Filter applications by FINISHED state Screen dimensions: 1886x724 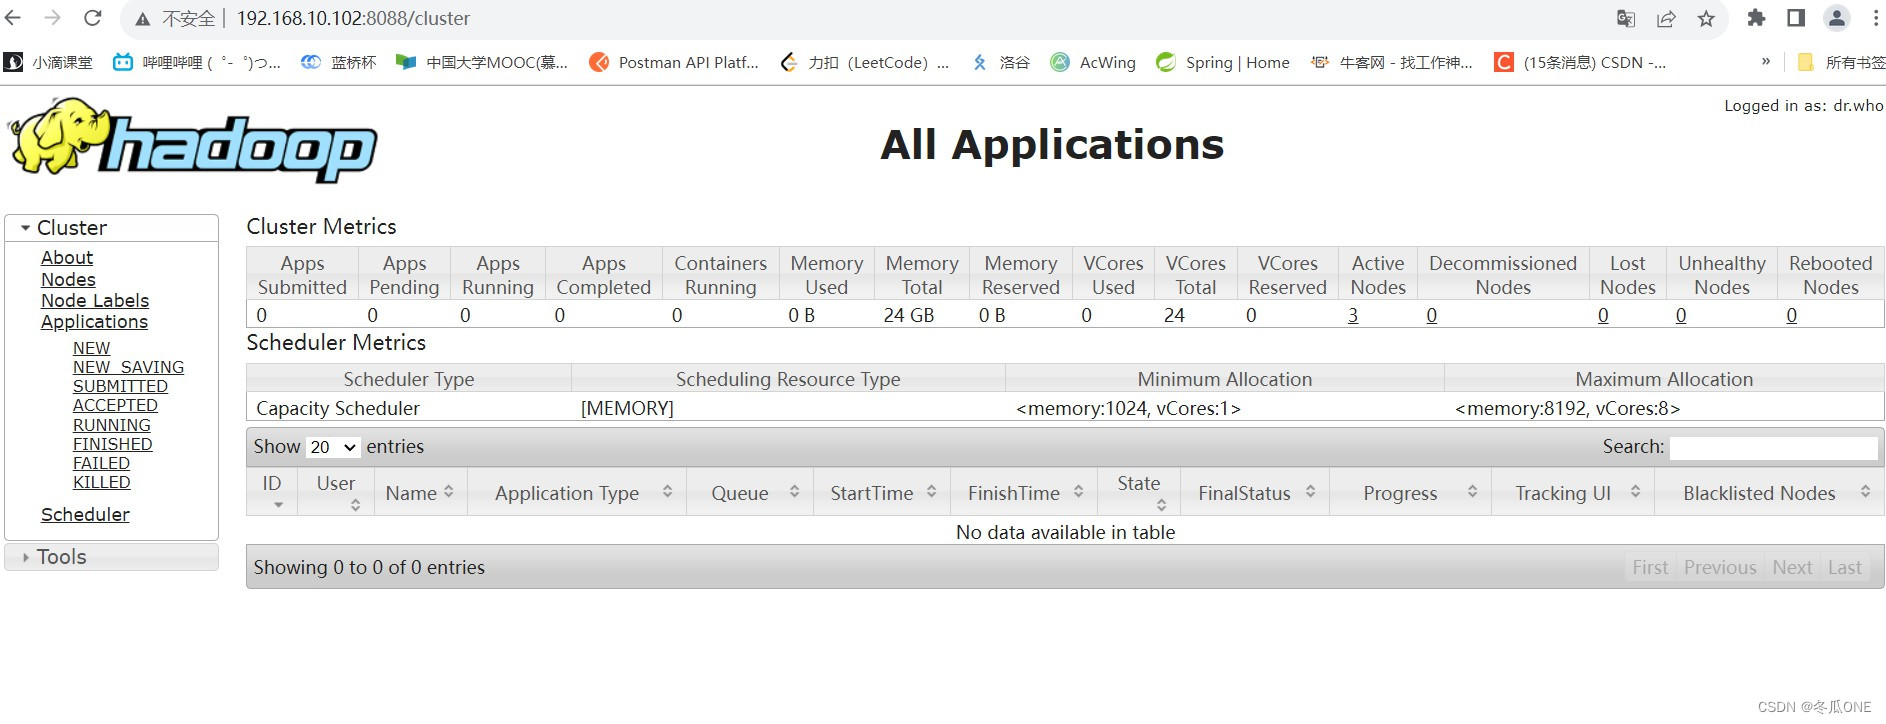click(112, 444)
